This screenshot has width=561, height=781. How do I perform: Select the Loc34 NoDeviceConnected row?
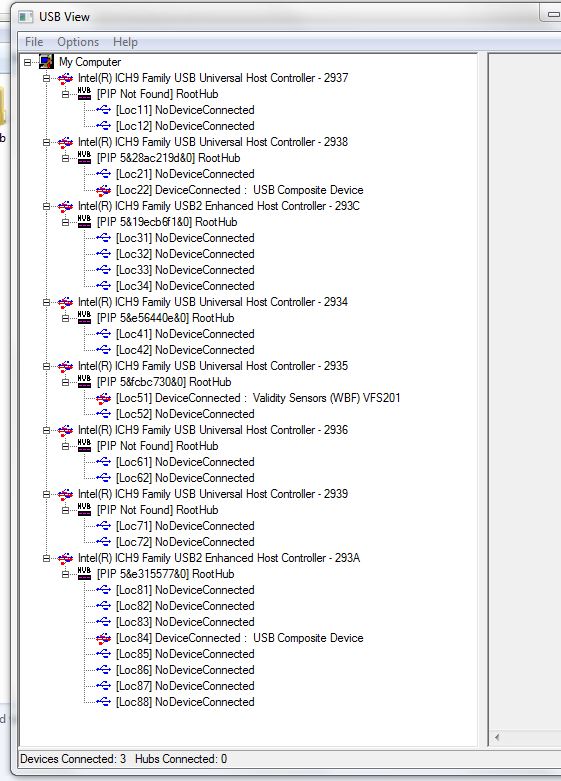[185, 286]
